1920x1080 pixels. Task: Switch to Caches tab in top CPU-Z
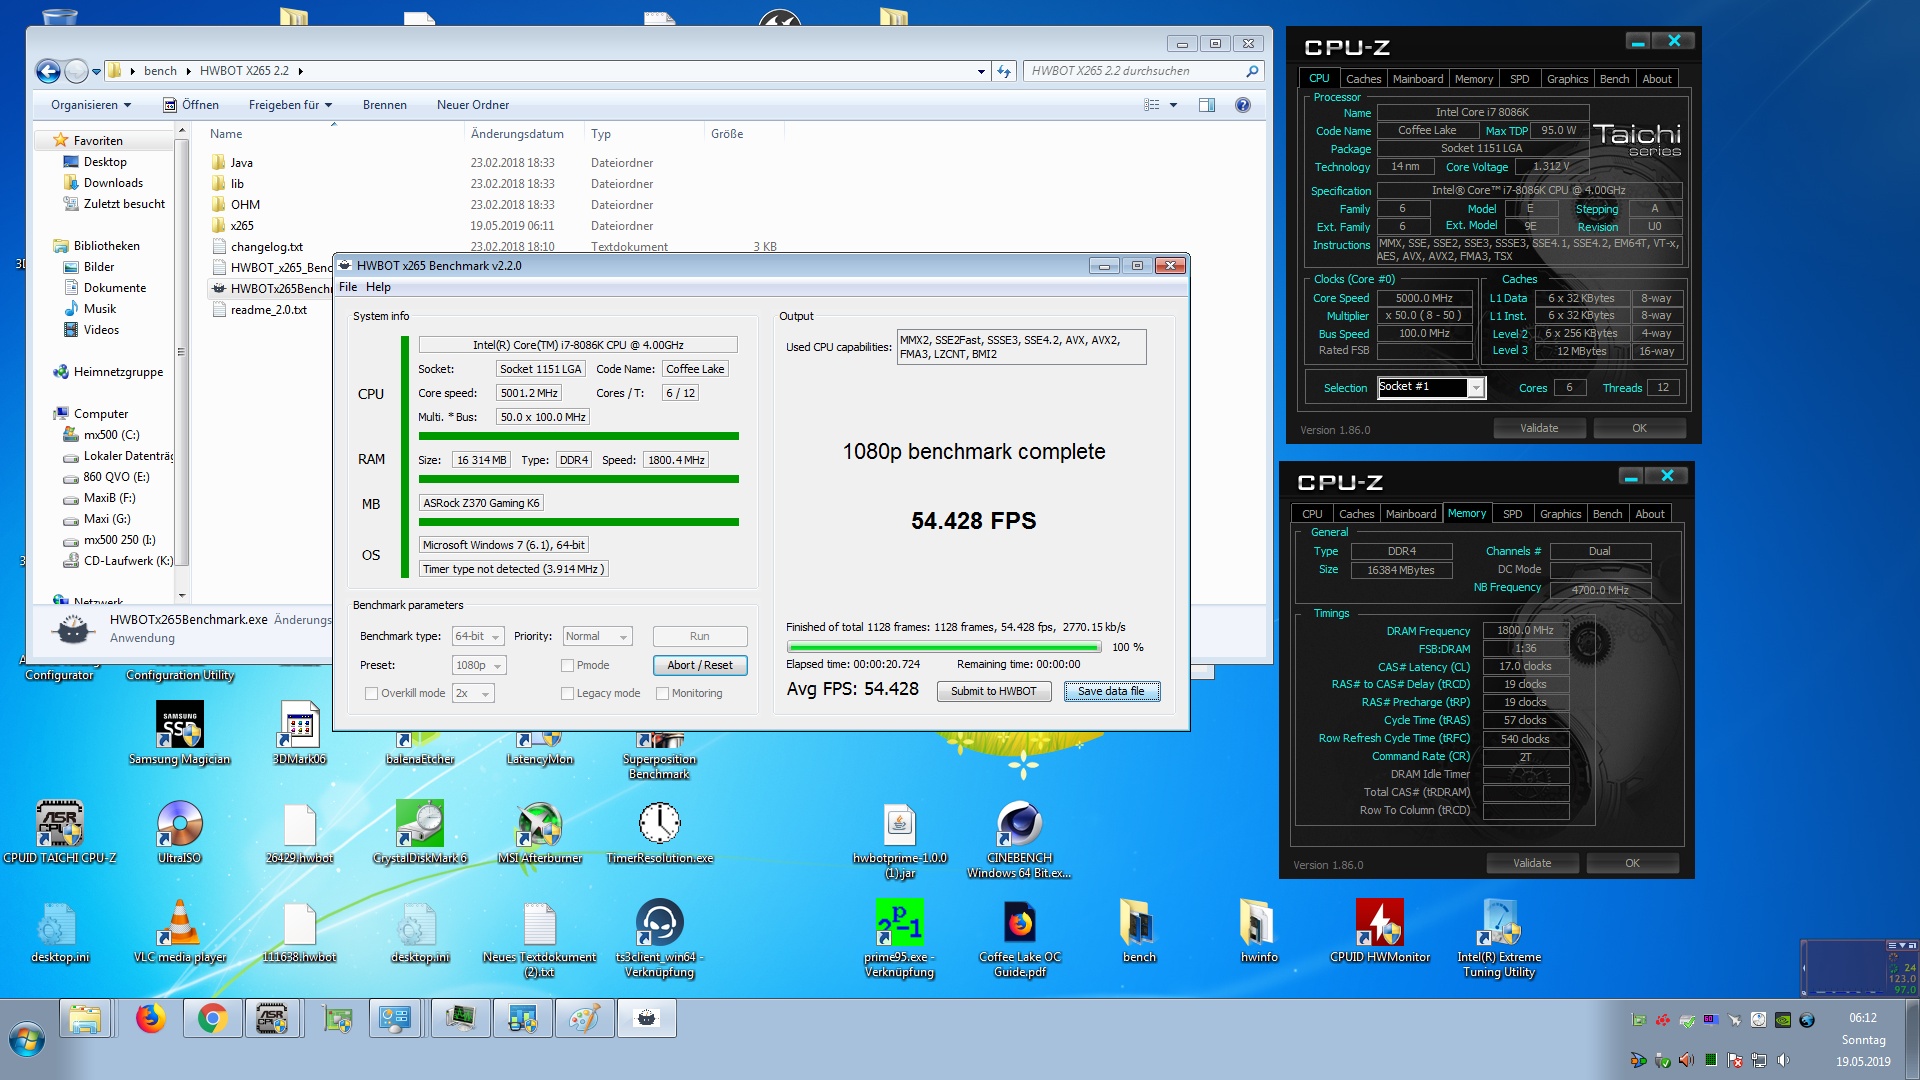coord(1362,79)
